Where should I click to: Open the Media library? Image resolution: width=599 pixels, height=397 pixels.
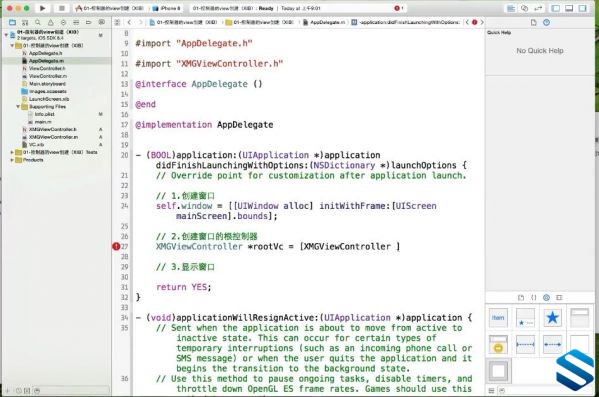[560, 298]
